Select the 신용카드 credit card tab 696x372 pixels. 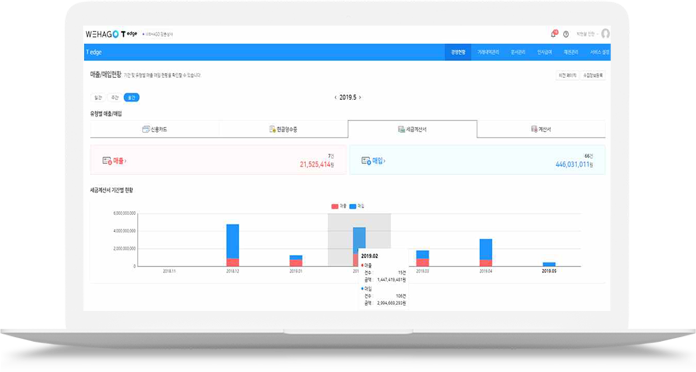pos(154,129)
